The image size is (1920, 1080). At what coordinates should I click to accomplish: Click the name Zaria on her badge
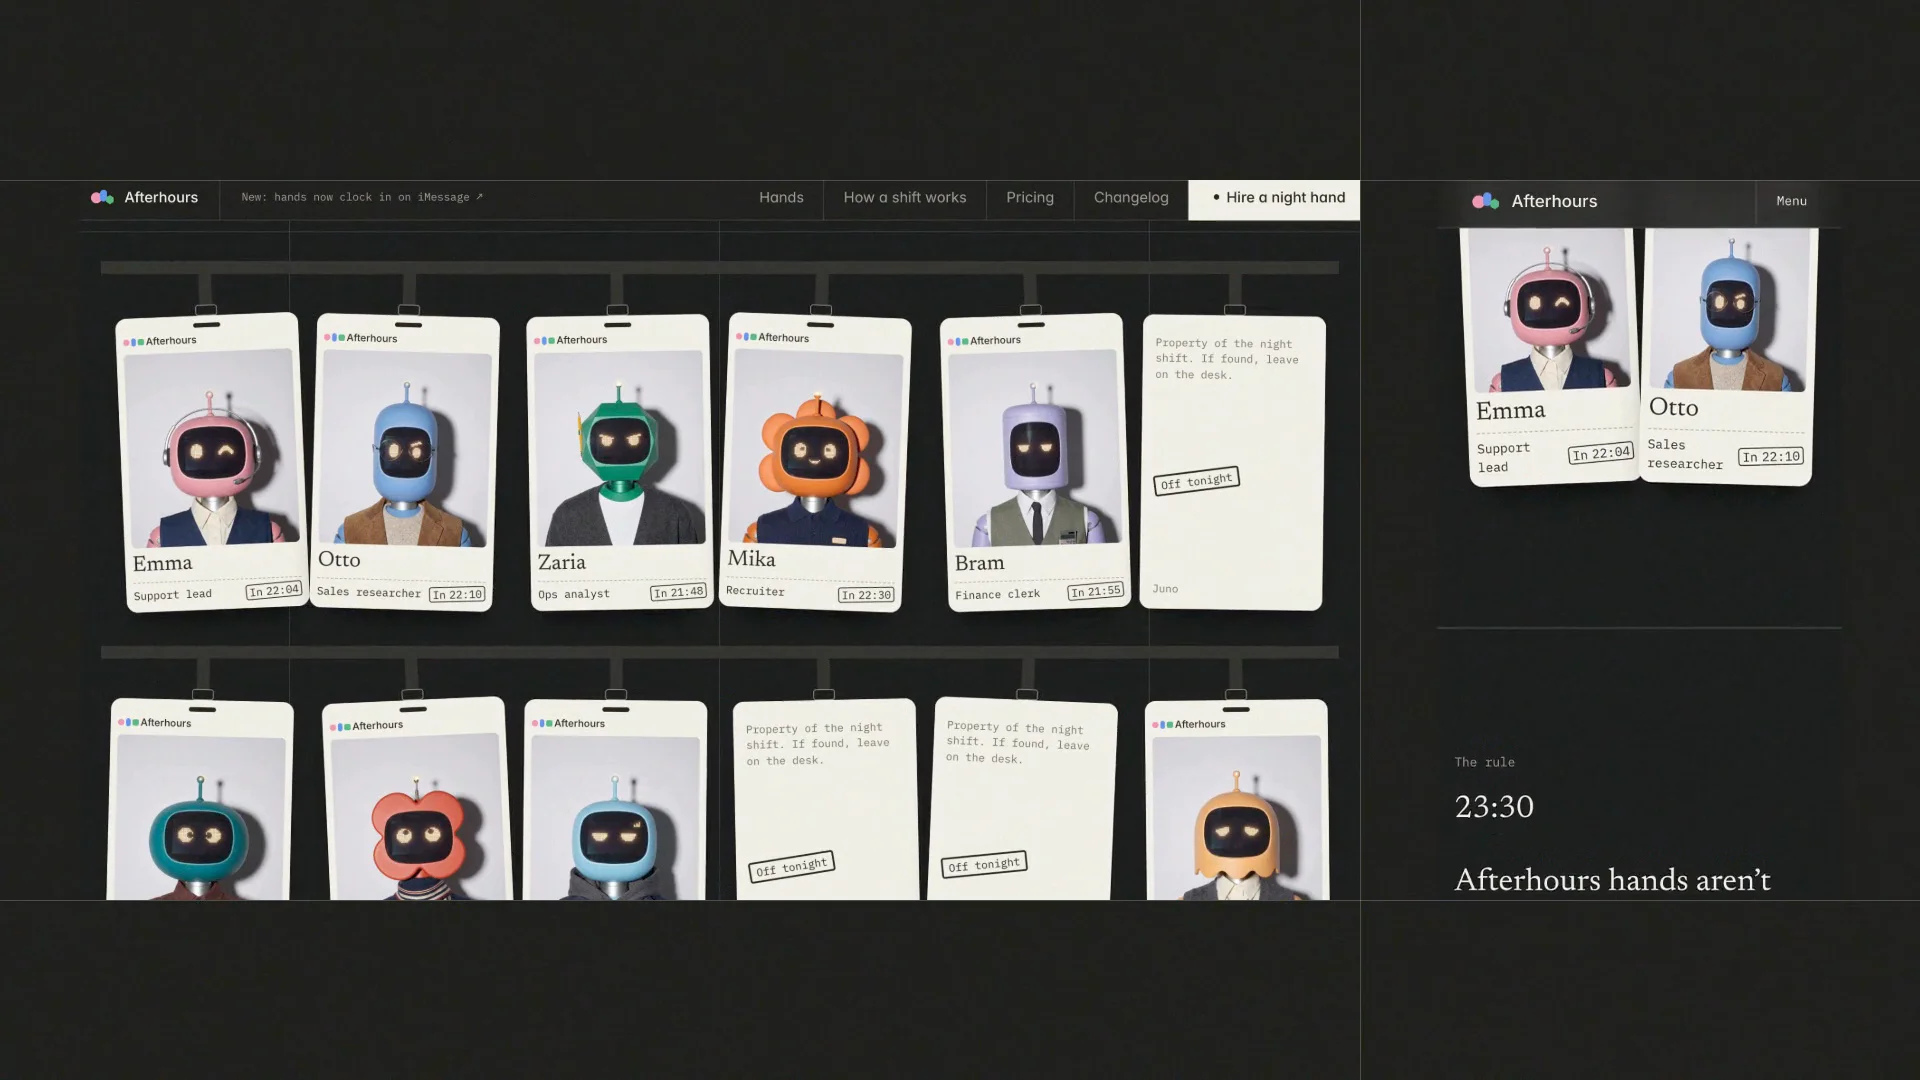pos(562,562)
